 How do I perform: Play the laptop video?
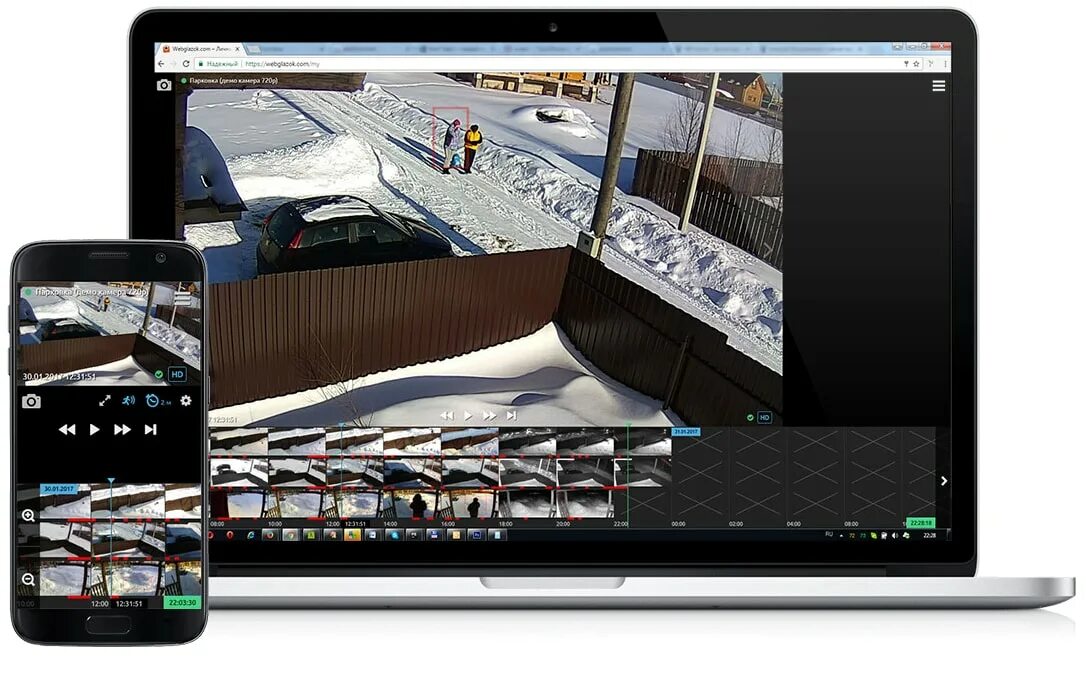(x=468, y=416)
